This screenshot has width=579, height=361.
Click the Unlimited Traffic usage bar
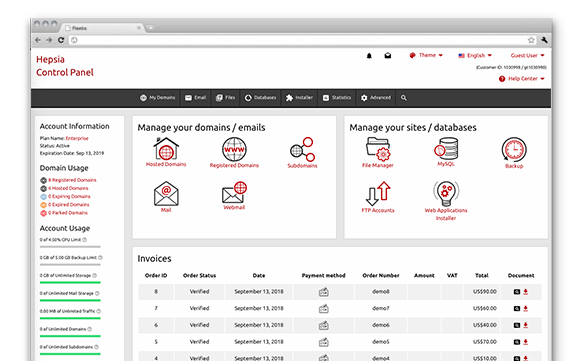pos(70,318)
